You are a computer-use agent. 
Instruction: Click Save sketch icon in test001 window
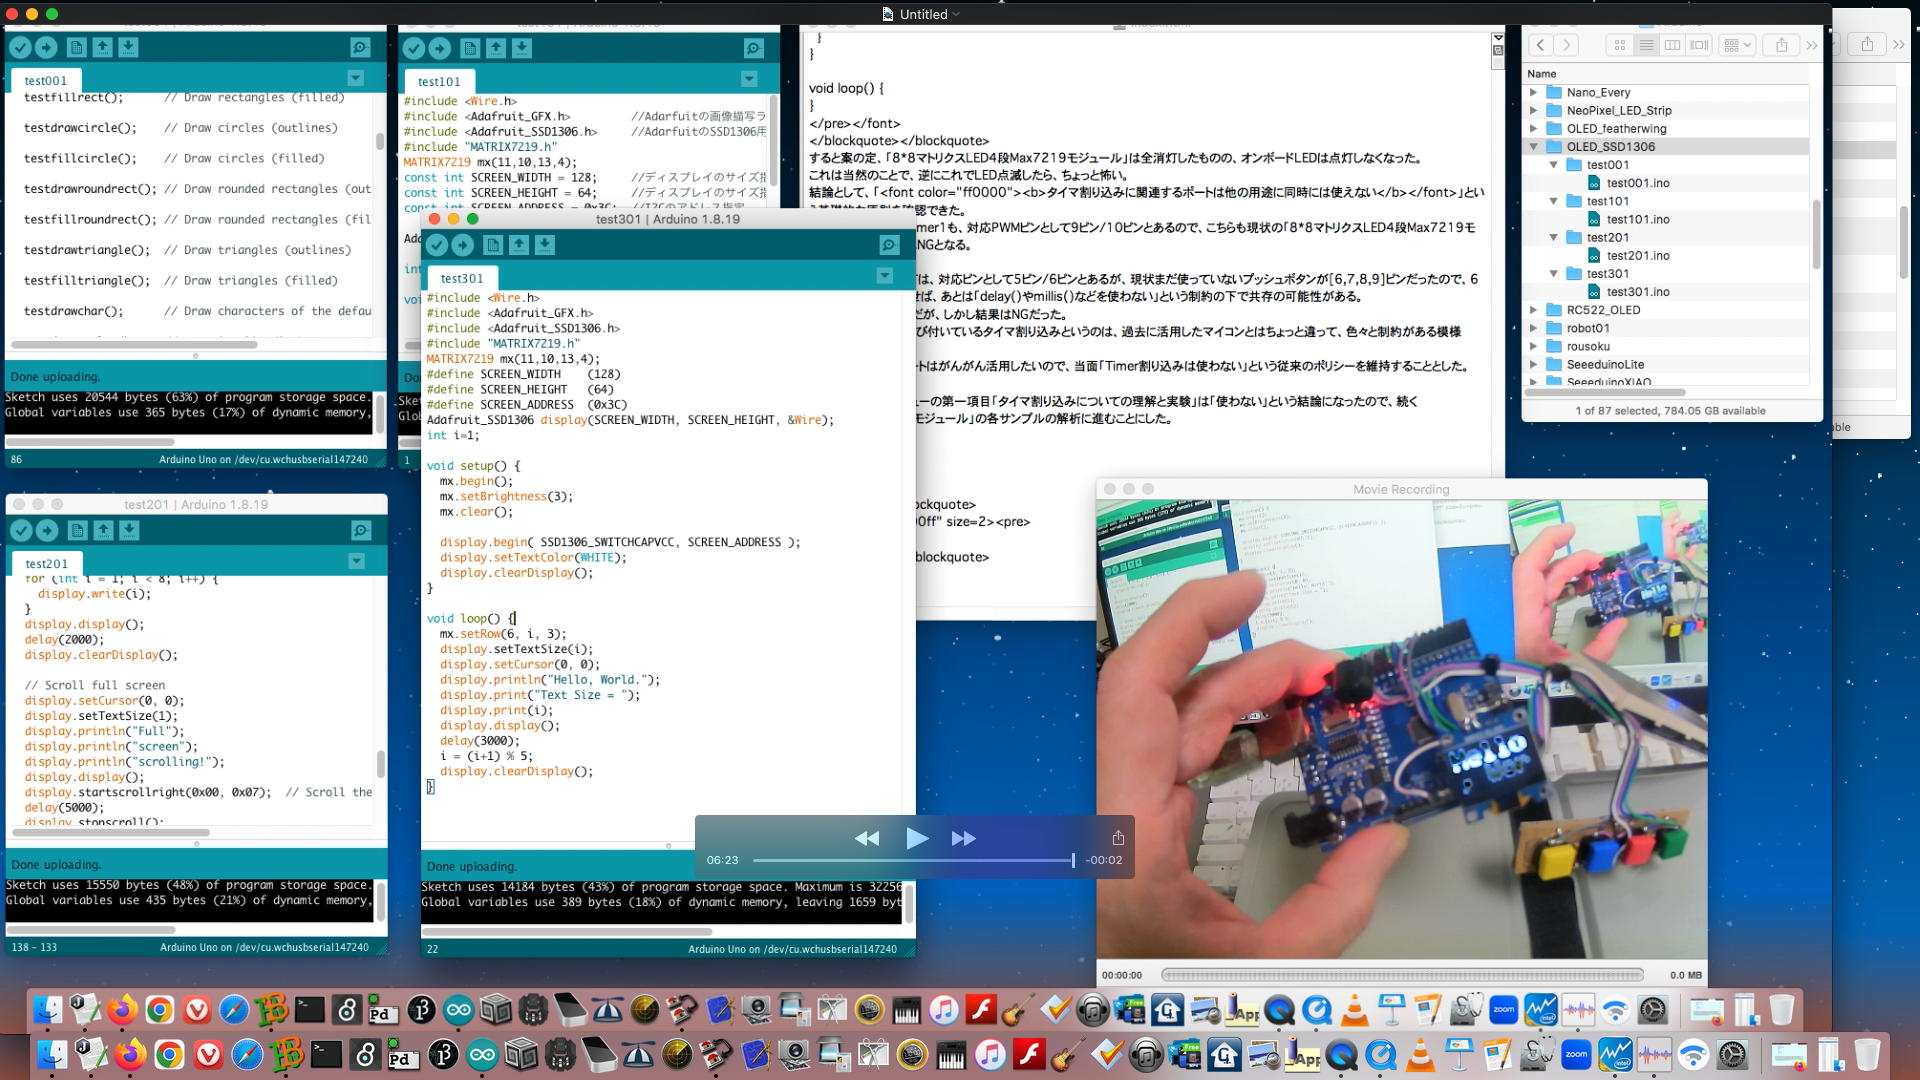pyautogui.click(x=128, y=47)
